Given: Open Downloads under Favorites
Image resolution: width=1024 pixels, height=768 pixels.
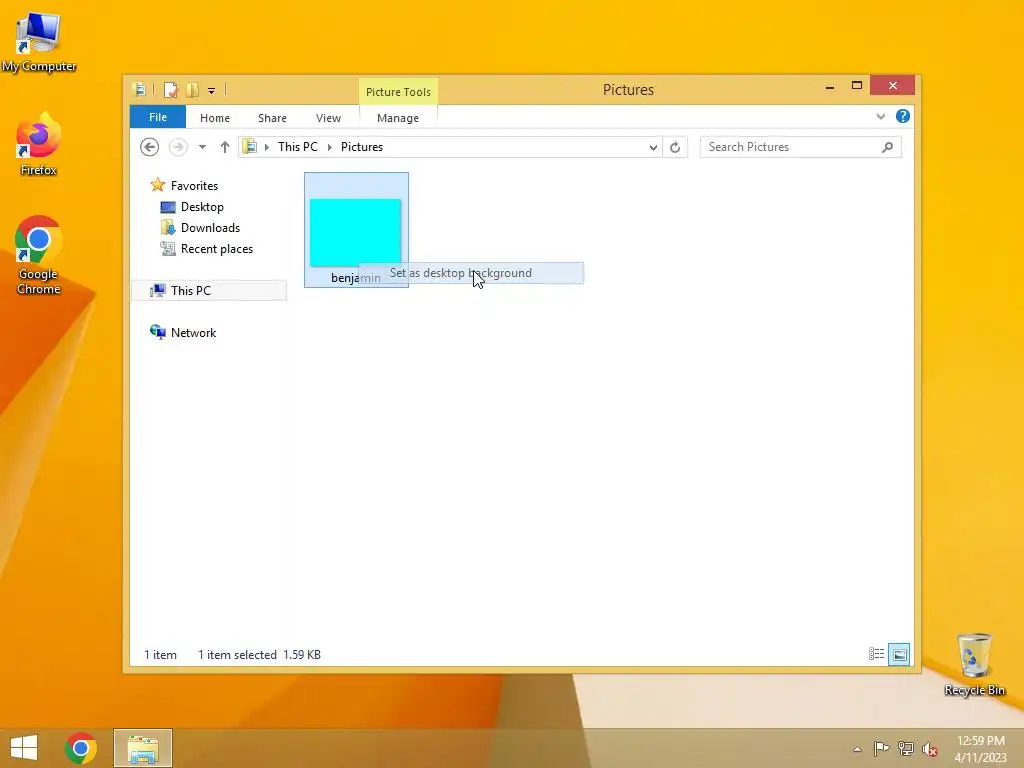Looking at the screenshot, I should (200, 228).
